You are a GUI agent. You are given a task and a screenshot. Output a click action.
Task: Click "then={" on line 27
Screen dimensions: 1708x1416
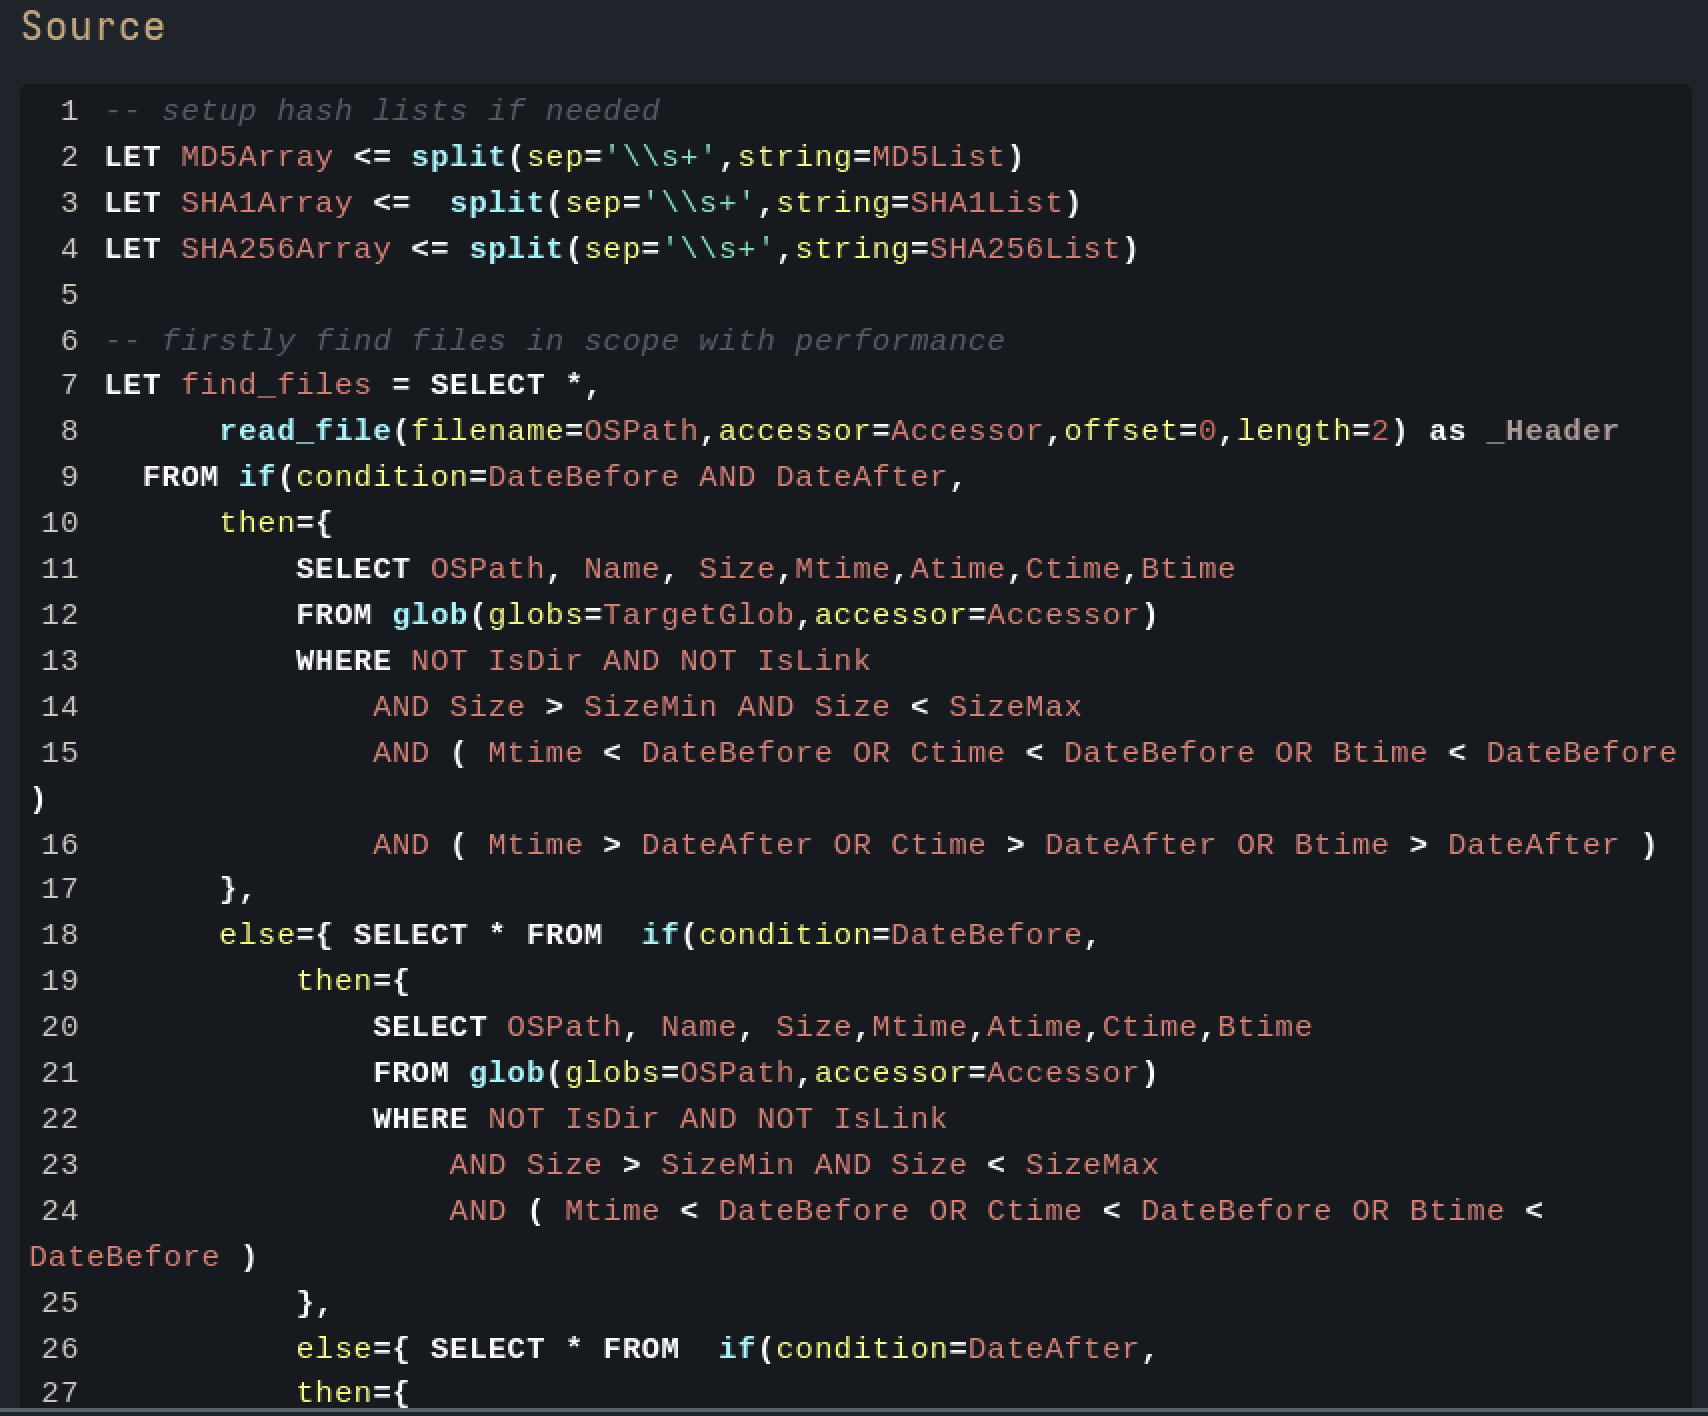353,1393
